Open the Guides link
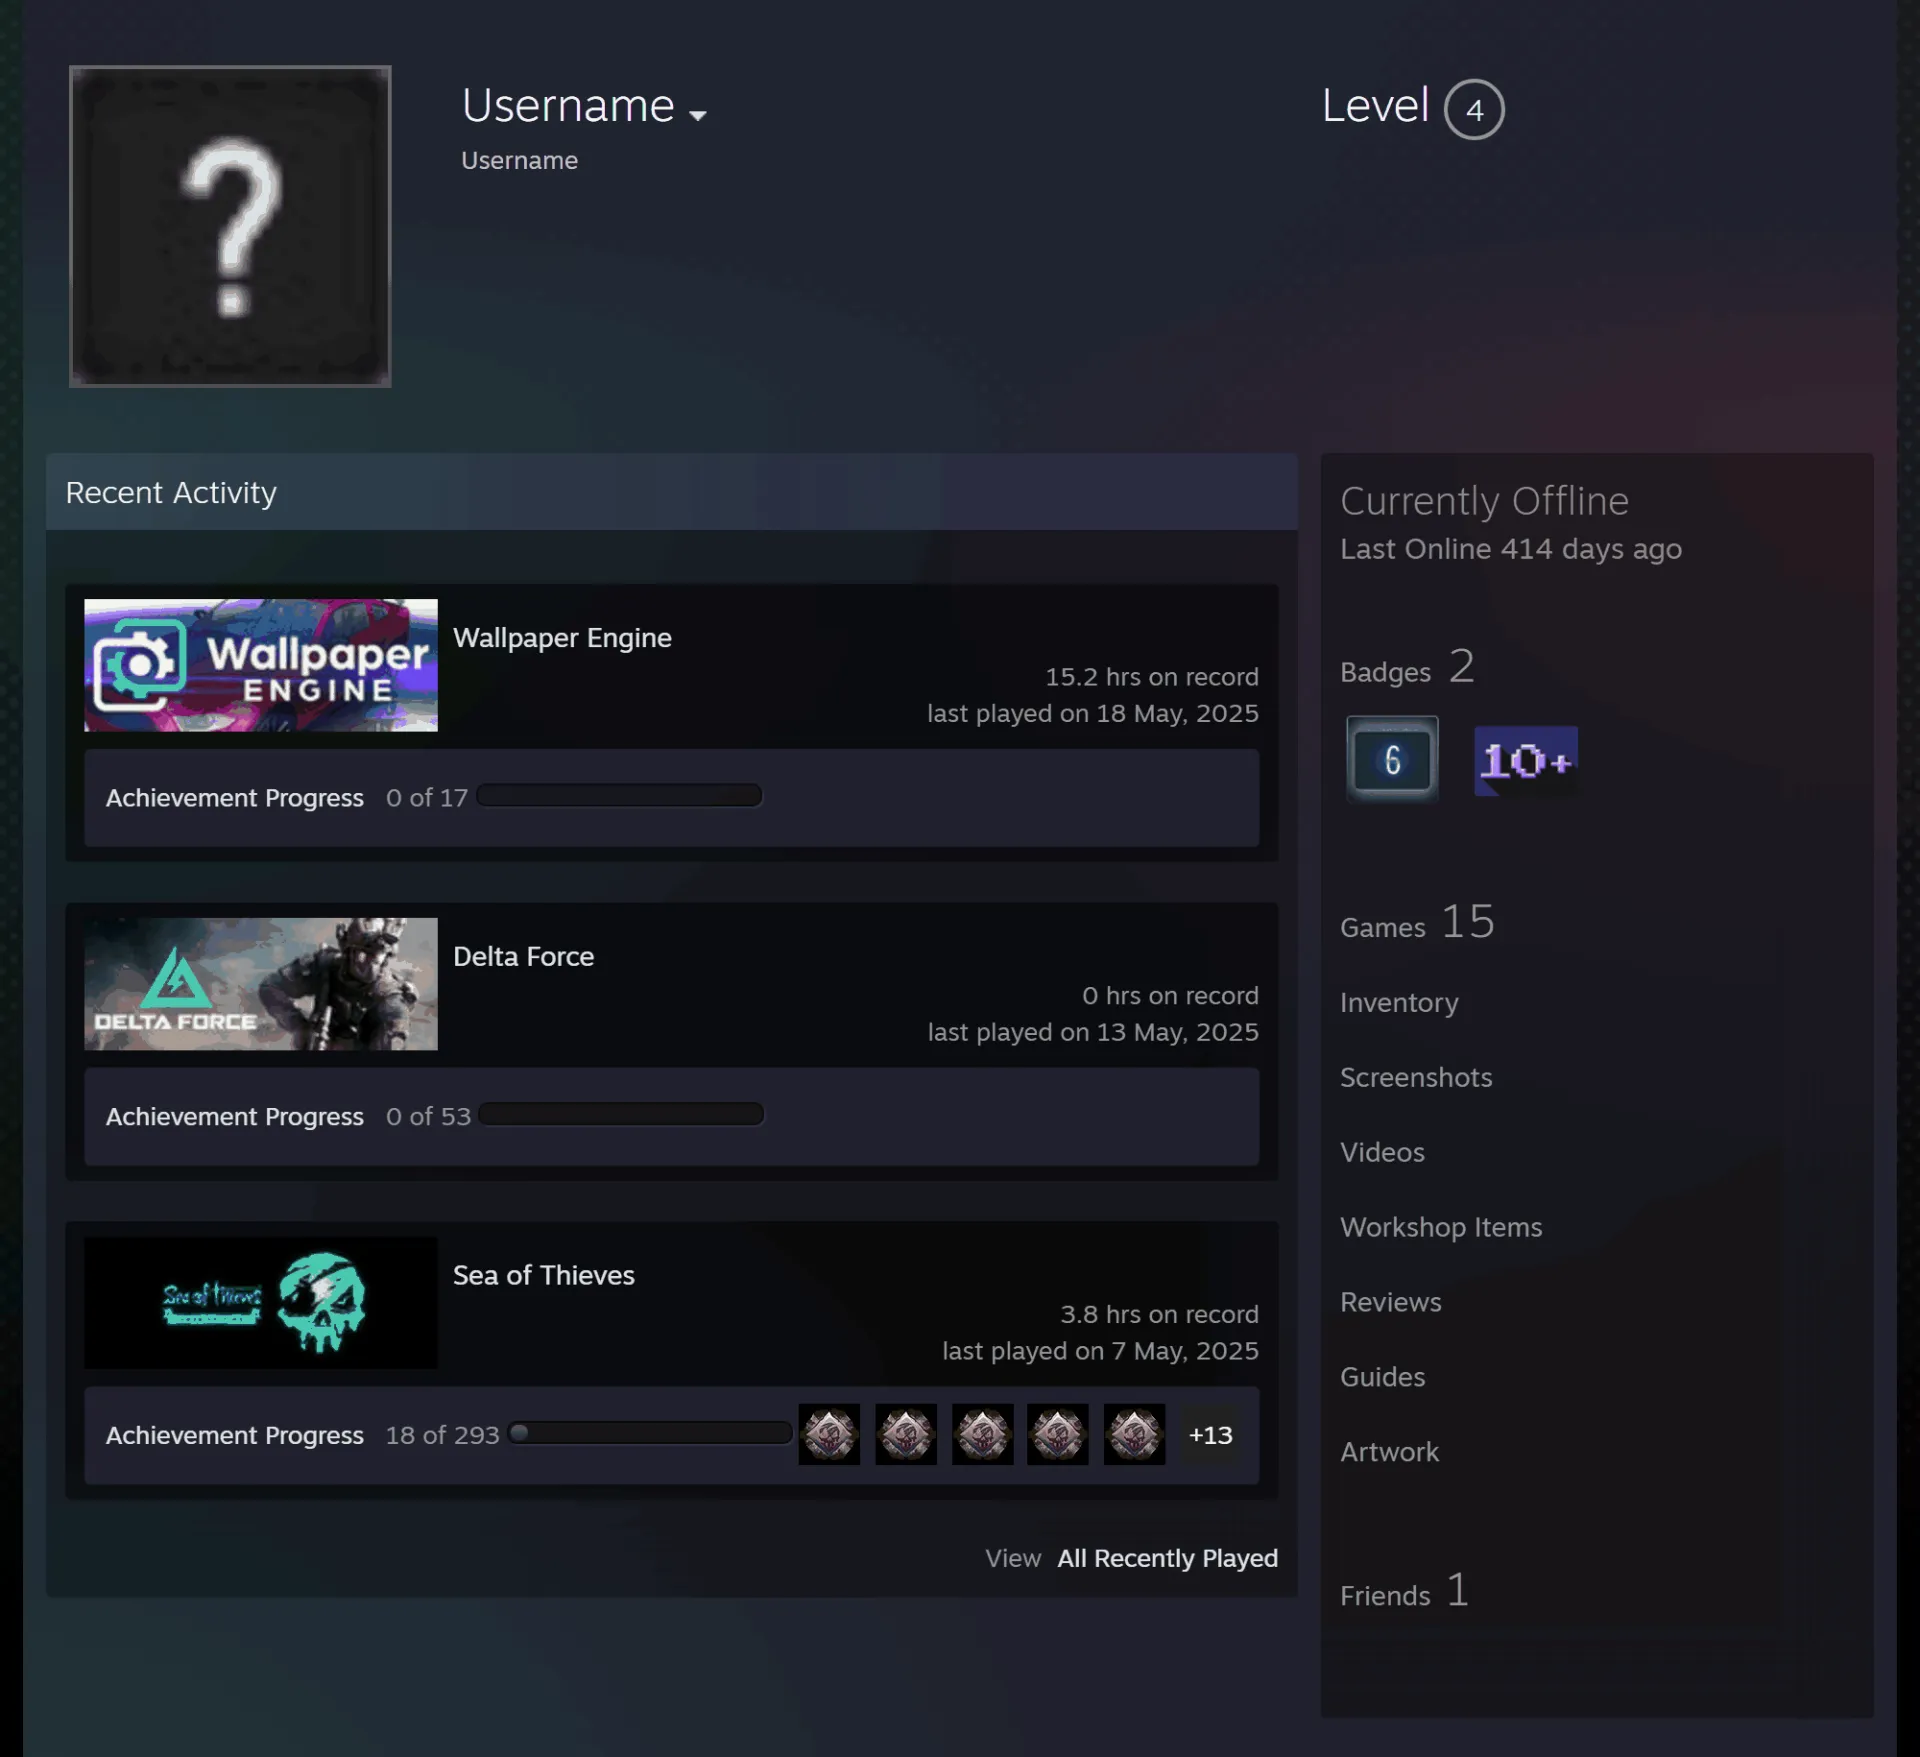Image resolution: width=1920 pixels, height=1757 pixels. pyautogui.click(x=1382, y=1377)
